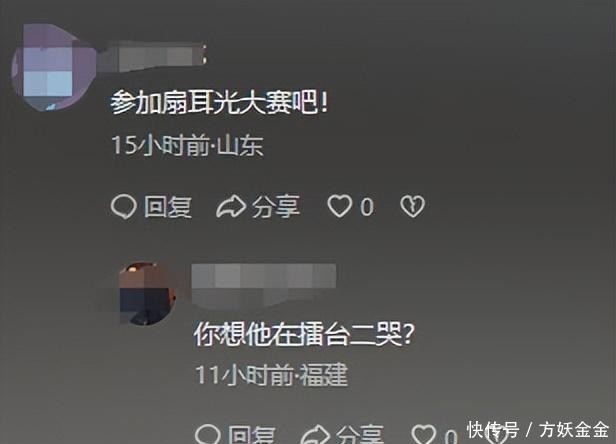This screenshot has width=616, height=444.
Task: Click the share arrow icon under the first comment
Action: (x=231, y=206)
